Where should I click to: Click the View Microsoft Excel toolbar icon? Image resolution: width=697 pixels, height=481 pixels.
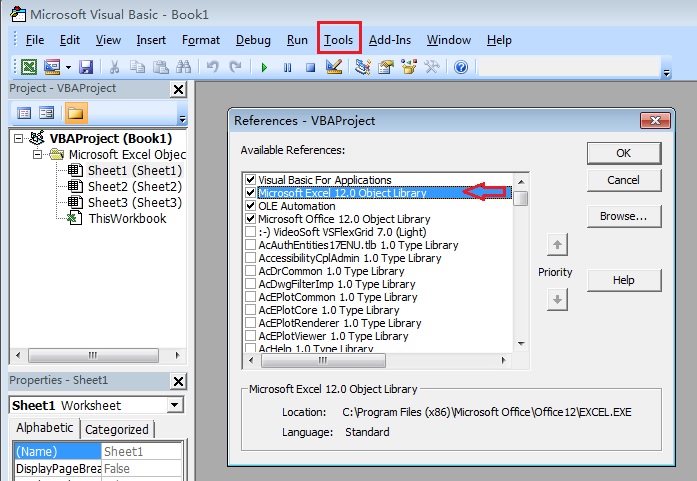[x=29, y=67]
